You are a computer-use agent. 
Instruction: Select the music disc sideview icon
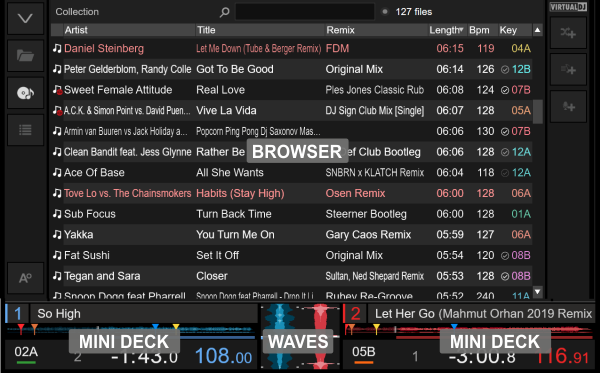click(25, 93)
